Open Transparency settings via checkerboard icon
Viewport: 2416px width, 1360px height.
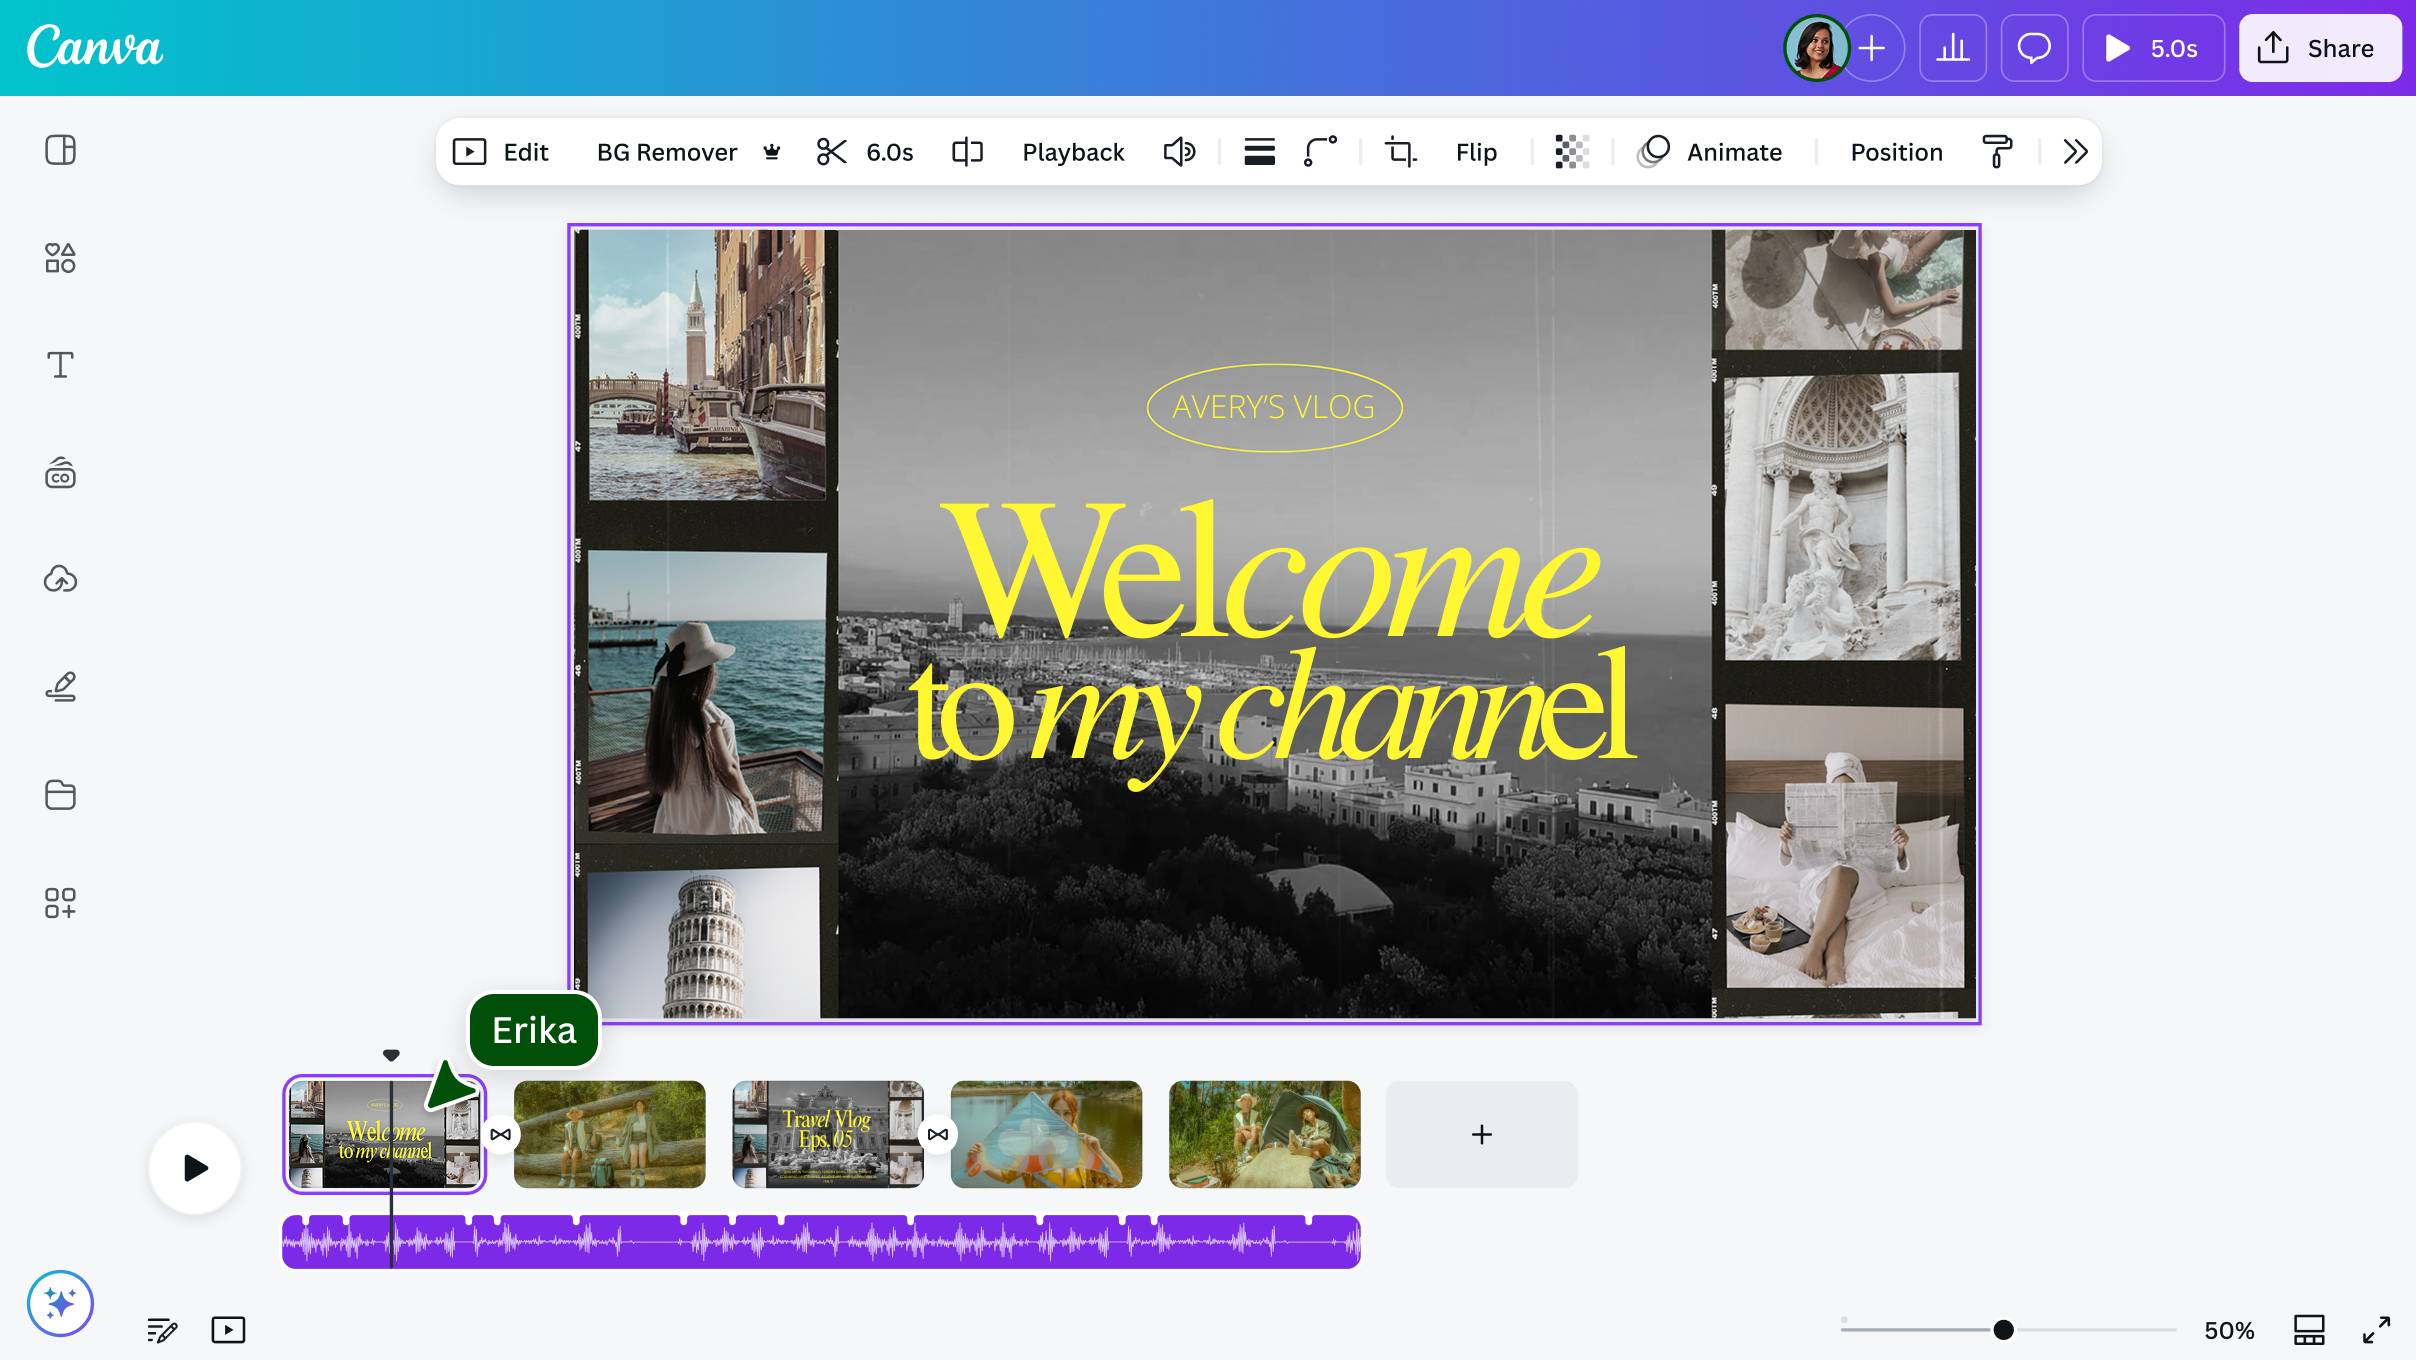coord(1570,151)
